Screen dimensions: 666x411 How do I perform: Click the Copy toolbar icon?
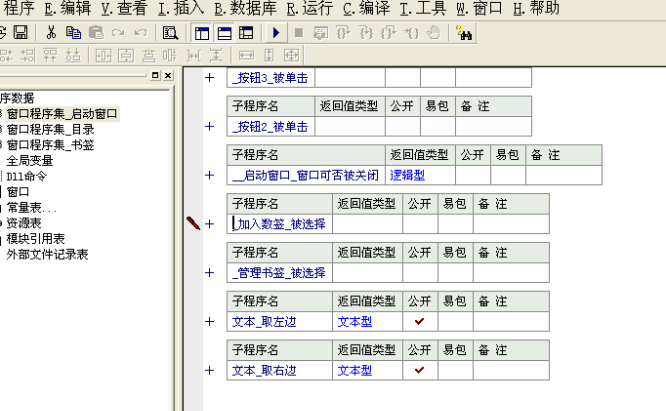(x=73, y=32)
